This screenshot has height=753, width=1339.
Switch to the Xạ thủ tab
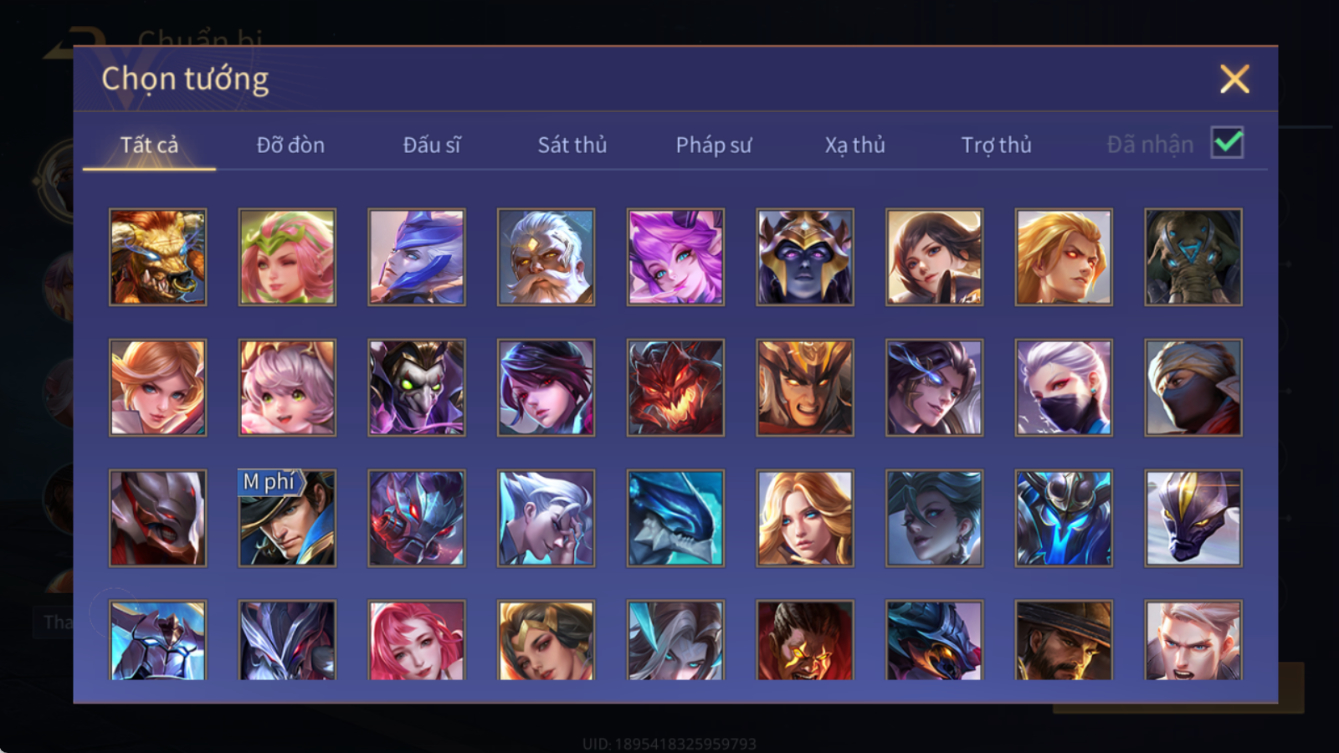[x=855, y=145]
